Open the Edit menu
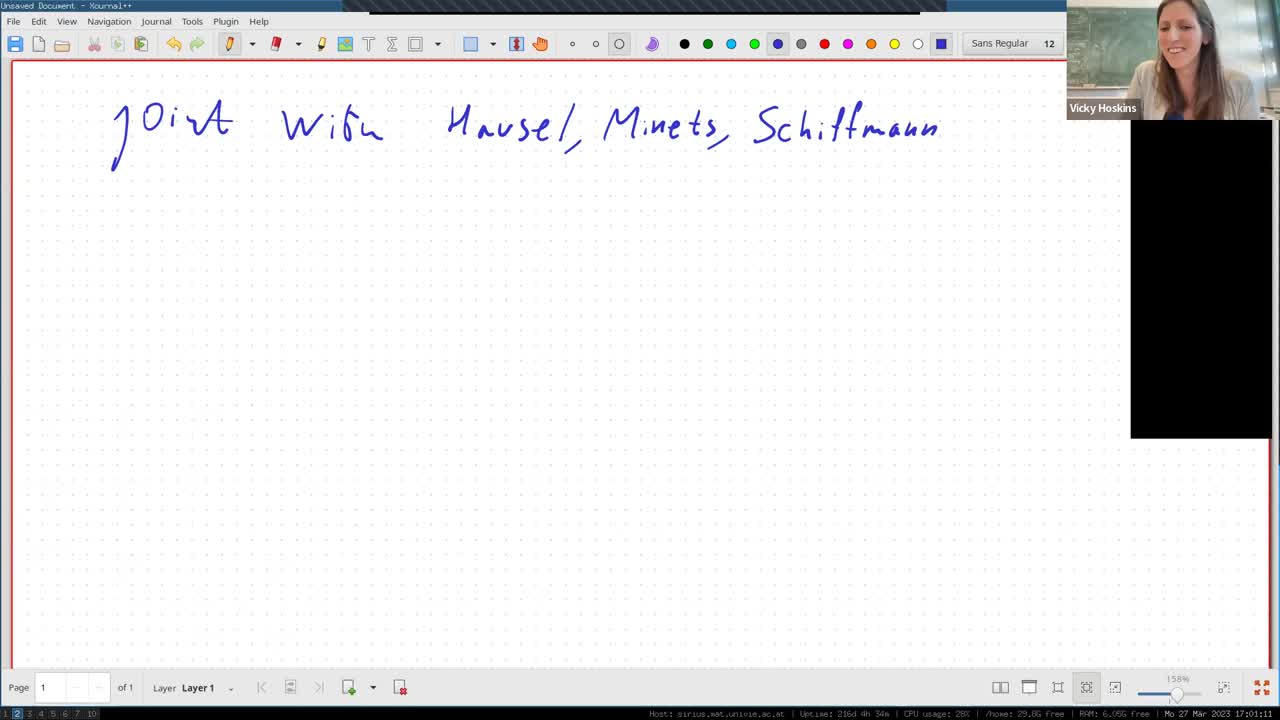The image size is (1280, 720). pyautogui.click(x=38, y=21)
